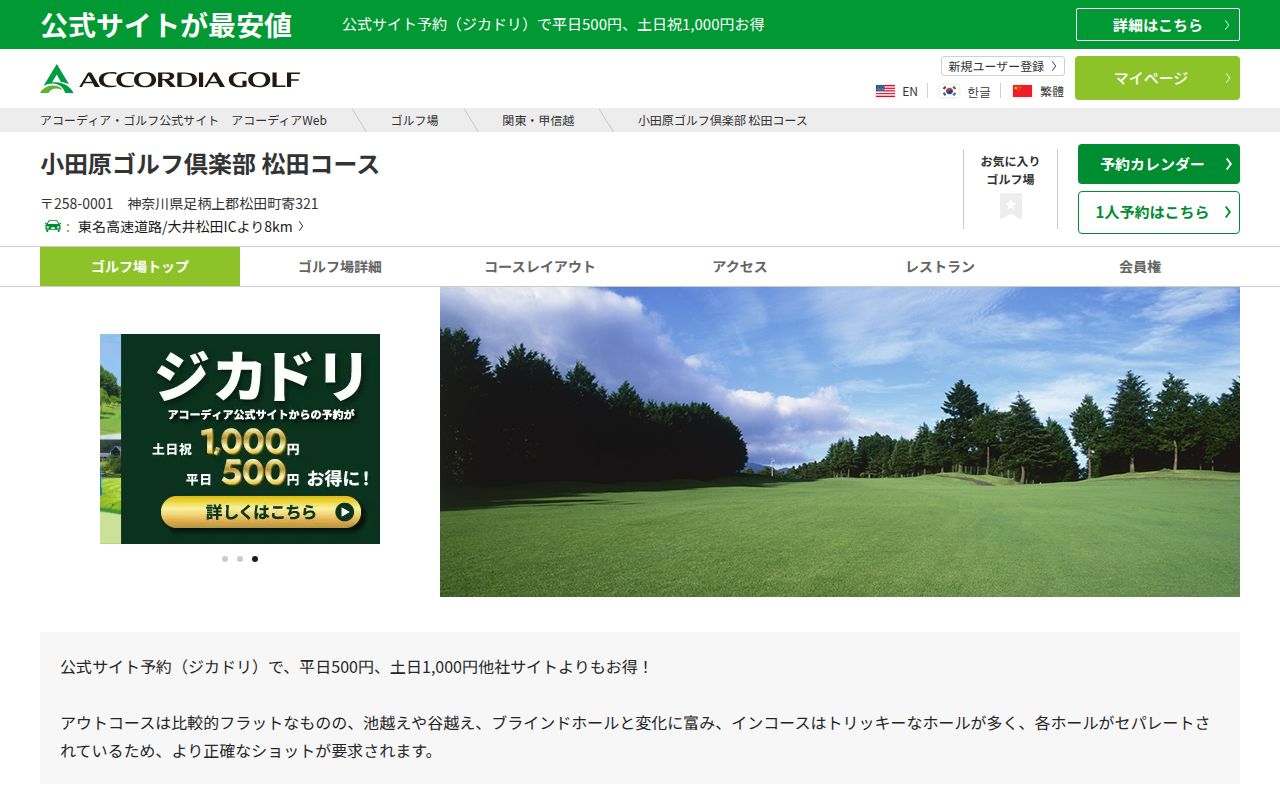Click the Korean flag icon
The image size is (1280, 800).
pos(949,91)
